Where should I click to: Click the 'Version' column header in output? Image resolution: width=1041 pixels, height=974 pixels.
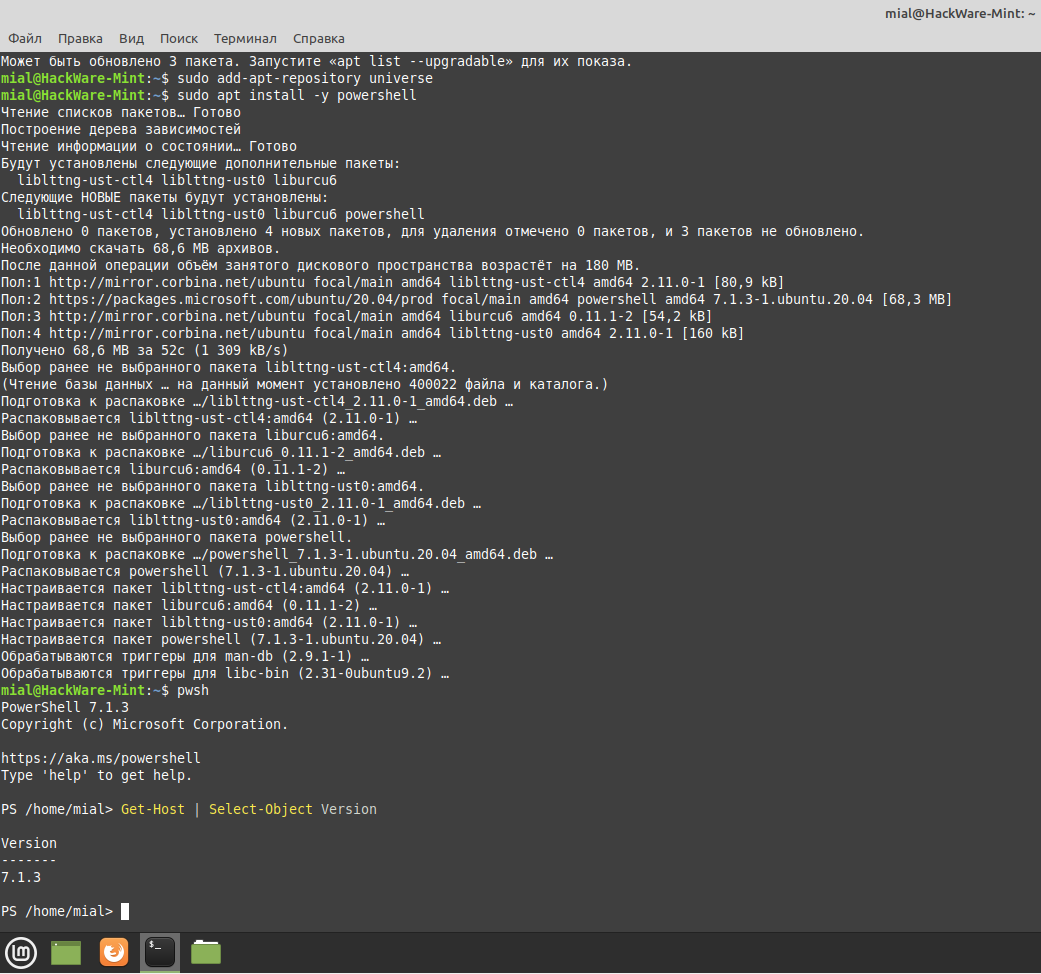pyautogui.click(x=29, y=843)
